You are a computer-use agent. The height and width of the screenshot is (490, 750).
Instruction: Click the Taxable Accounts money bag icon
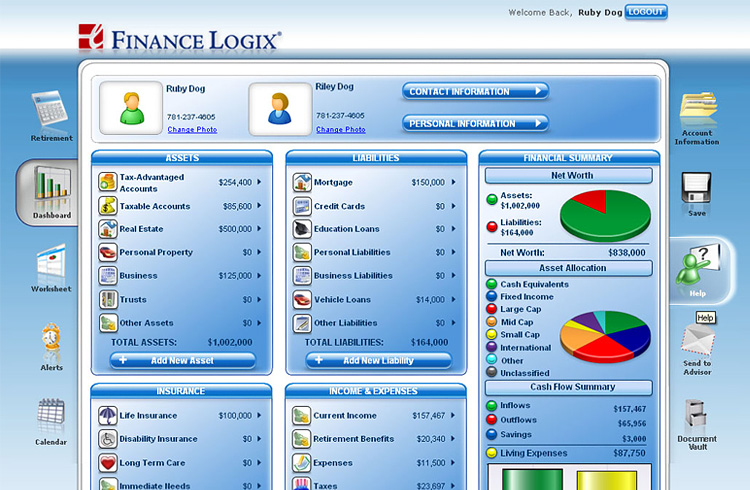pyautogui.click(x=108, y=206)
